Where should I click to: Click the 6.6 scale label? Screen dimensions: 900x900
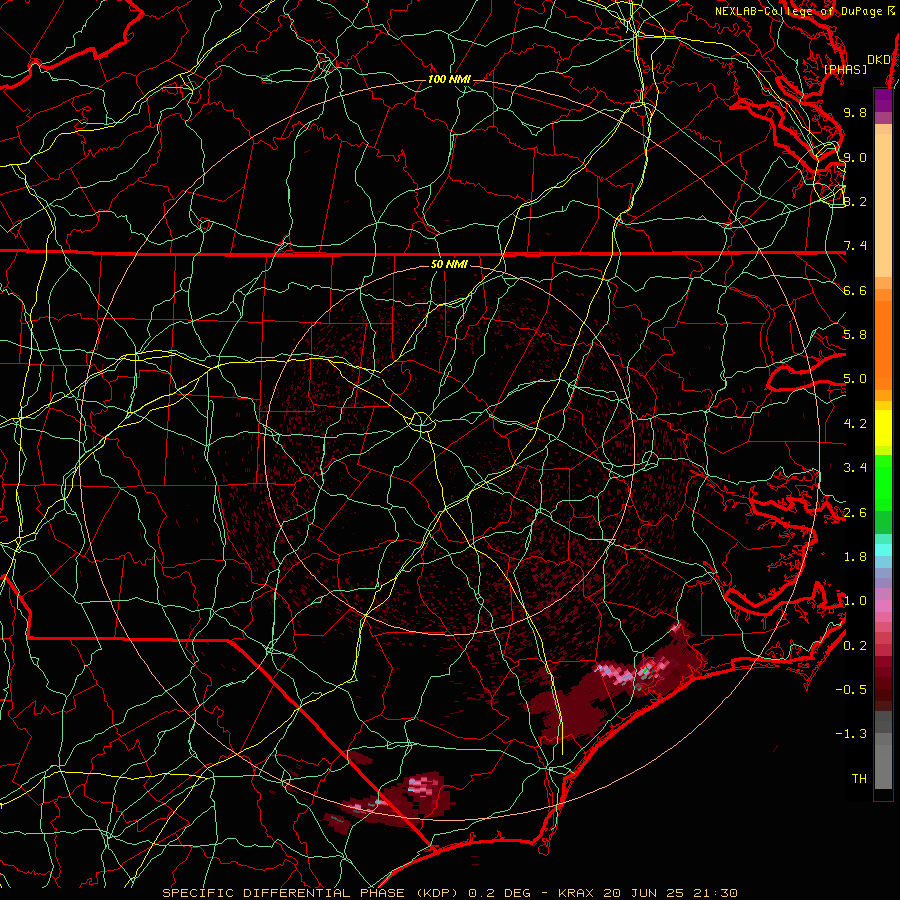(855, 290)
